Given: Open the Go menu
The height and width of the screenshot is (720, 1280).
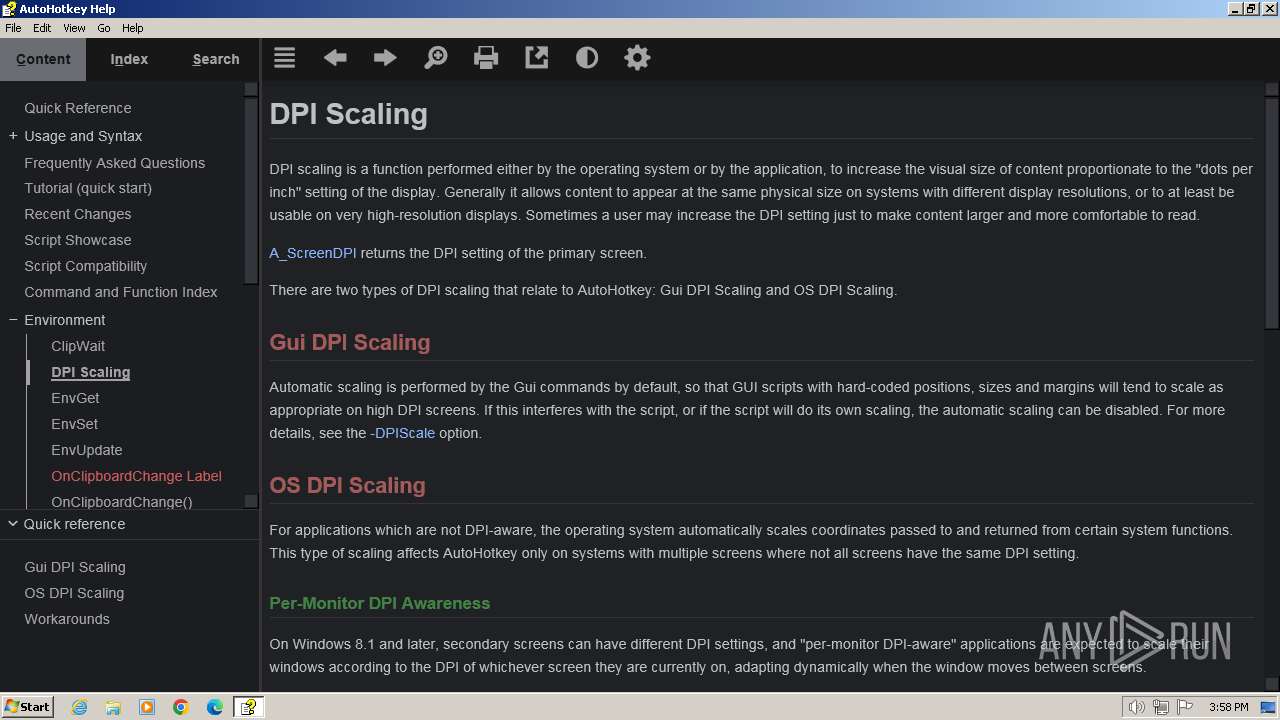Looking at the screenshot, I should [x=104, y=28].
